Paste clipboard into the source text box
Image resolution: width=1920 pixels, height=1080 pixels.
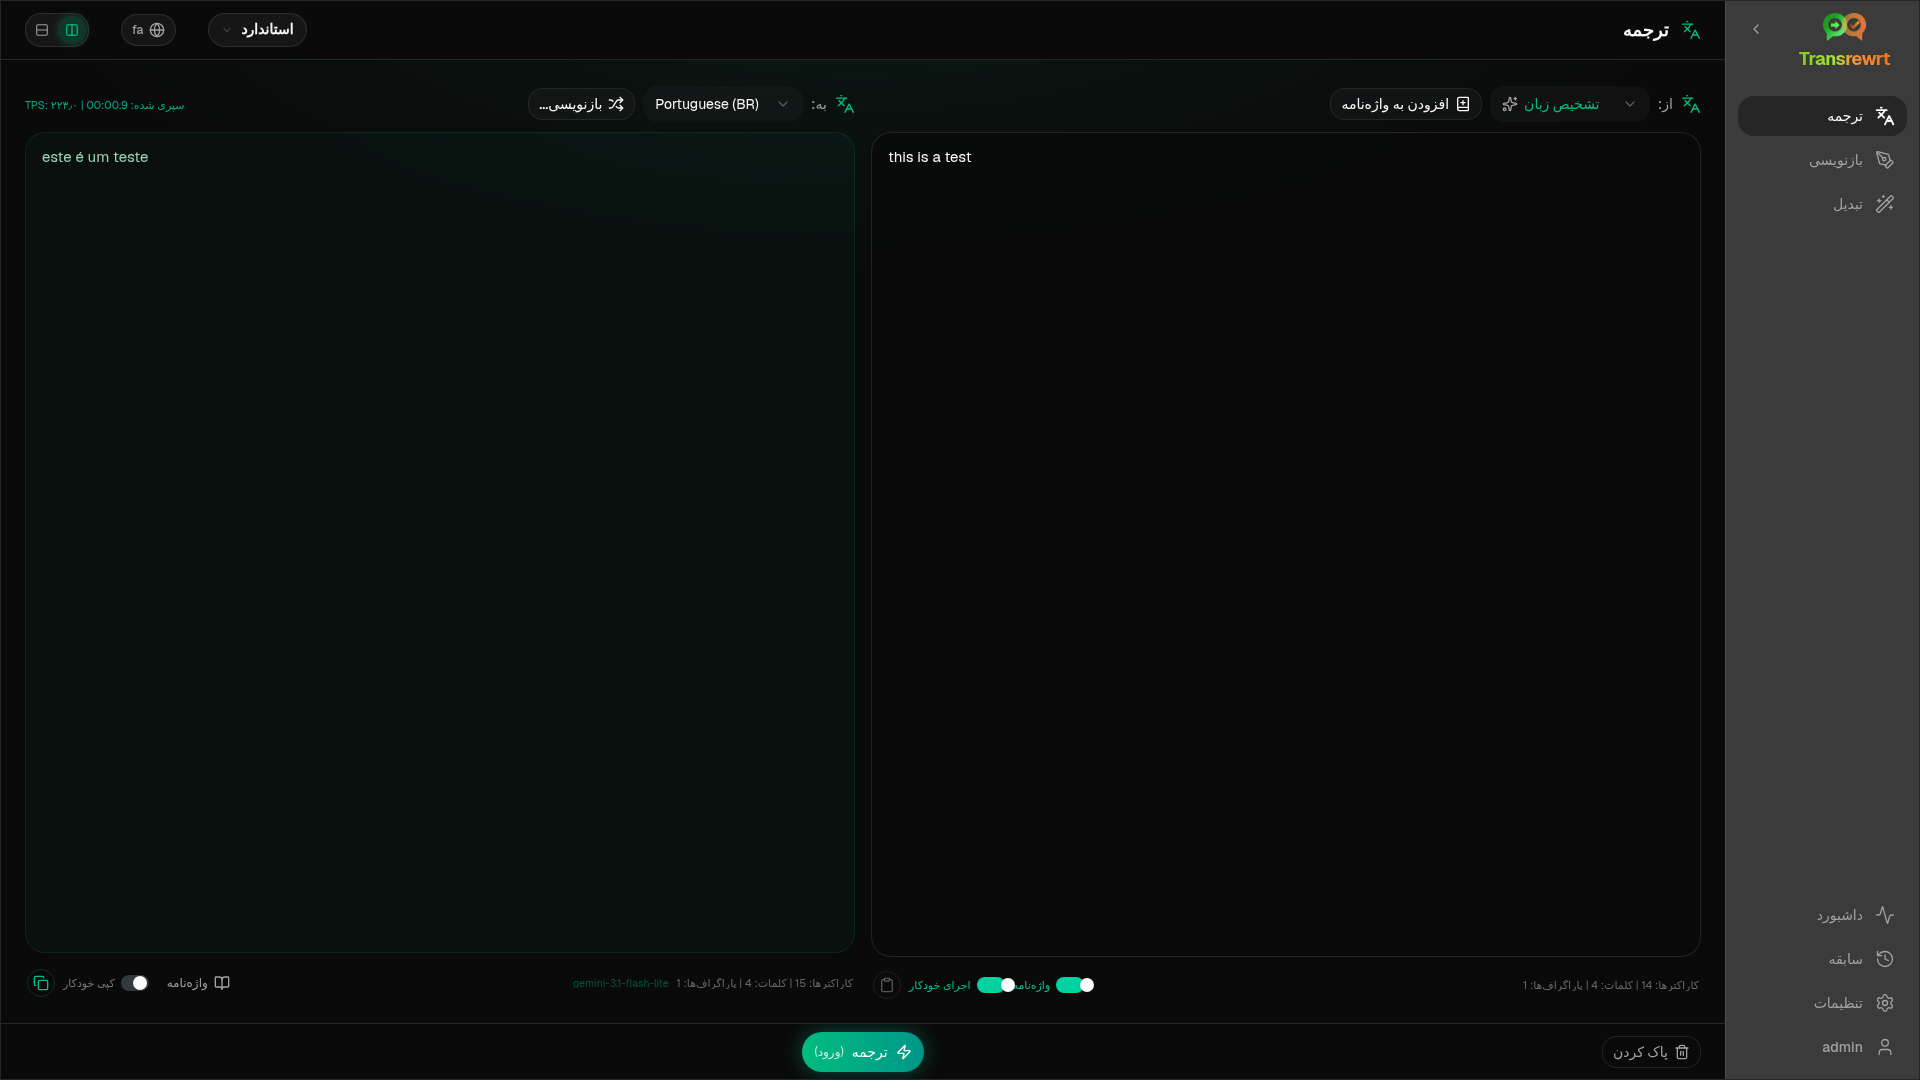(x=887, y=985)
